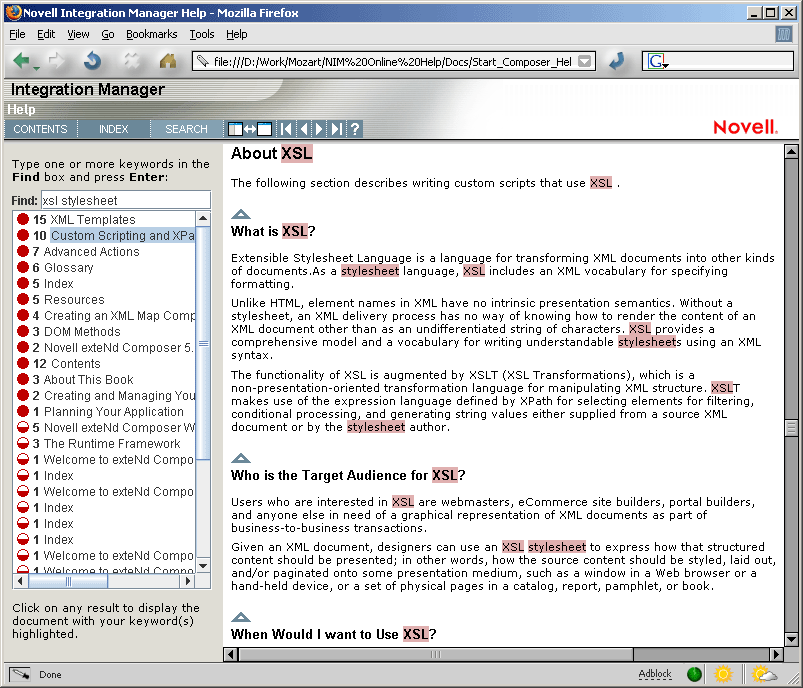The width and height of the screenshot is (803, 688).
Task: Click the browser Forward arrow
Action: (x=56, y=61)
